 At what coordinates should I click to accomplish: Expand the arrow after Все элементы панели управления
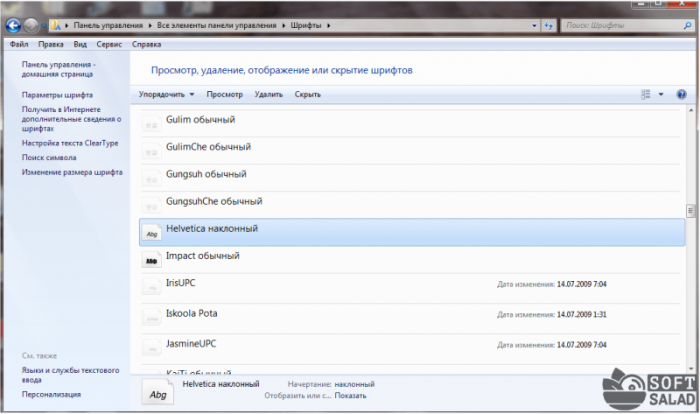point(283,25)
